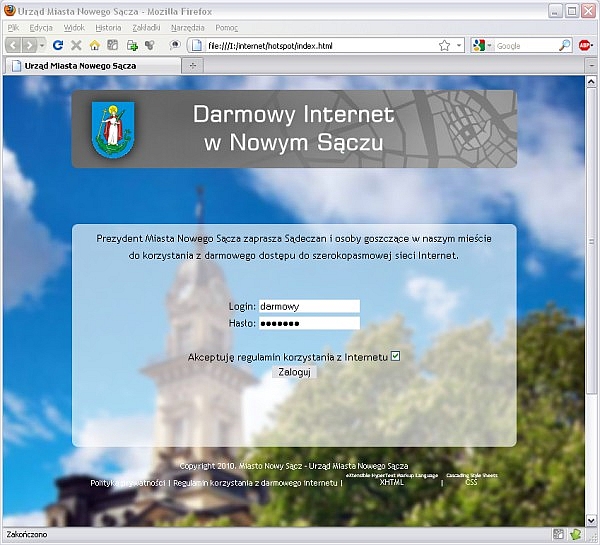The width and height of the screenshot is (600, 545).
Task: Click the browser Back arrow button
Action: pos(13,46)
